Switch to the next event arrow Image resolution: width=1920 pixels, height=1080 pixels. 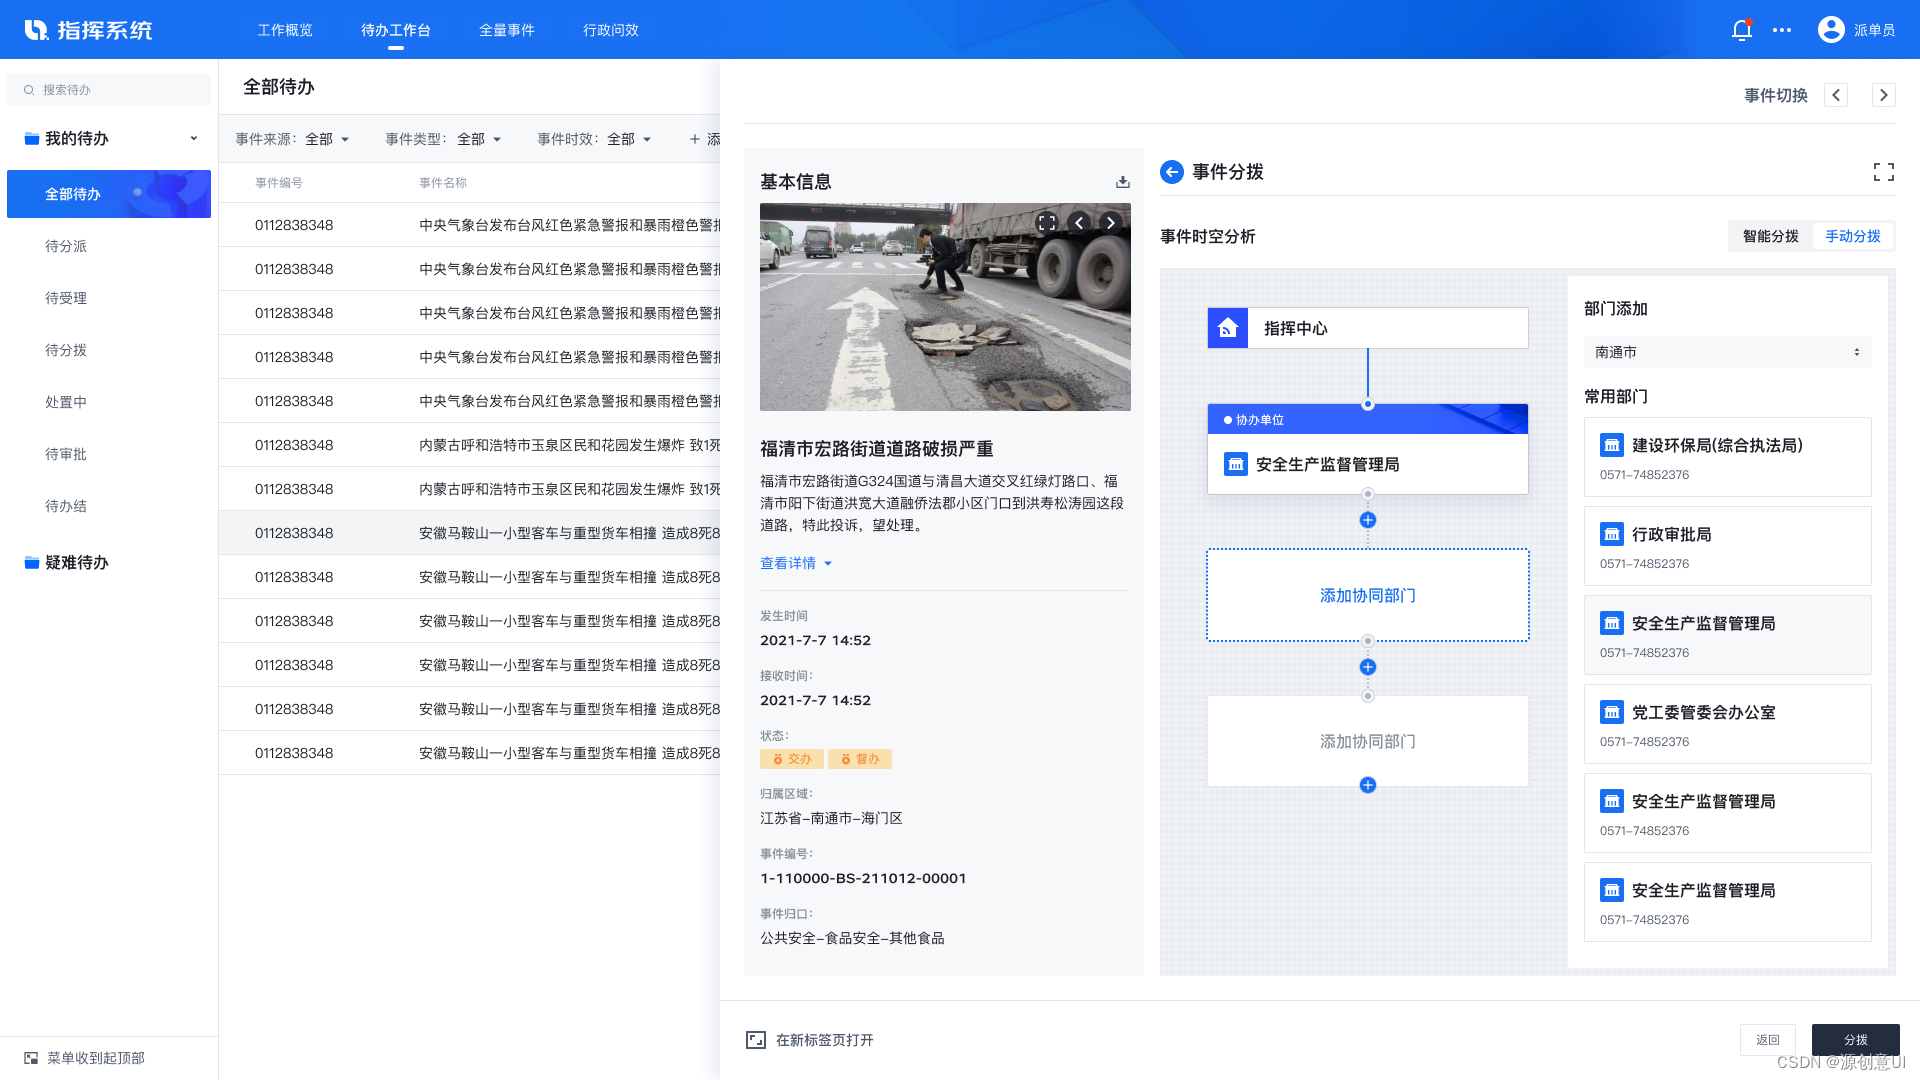(x=1884, y=95)
